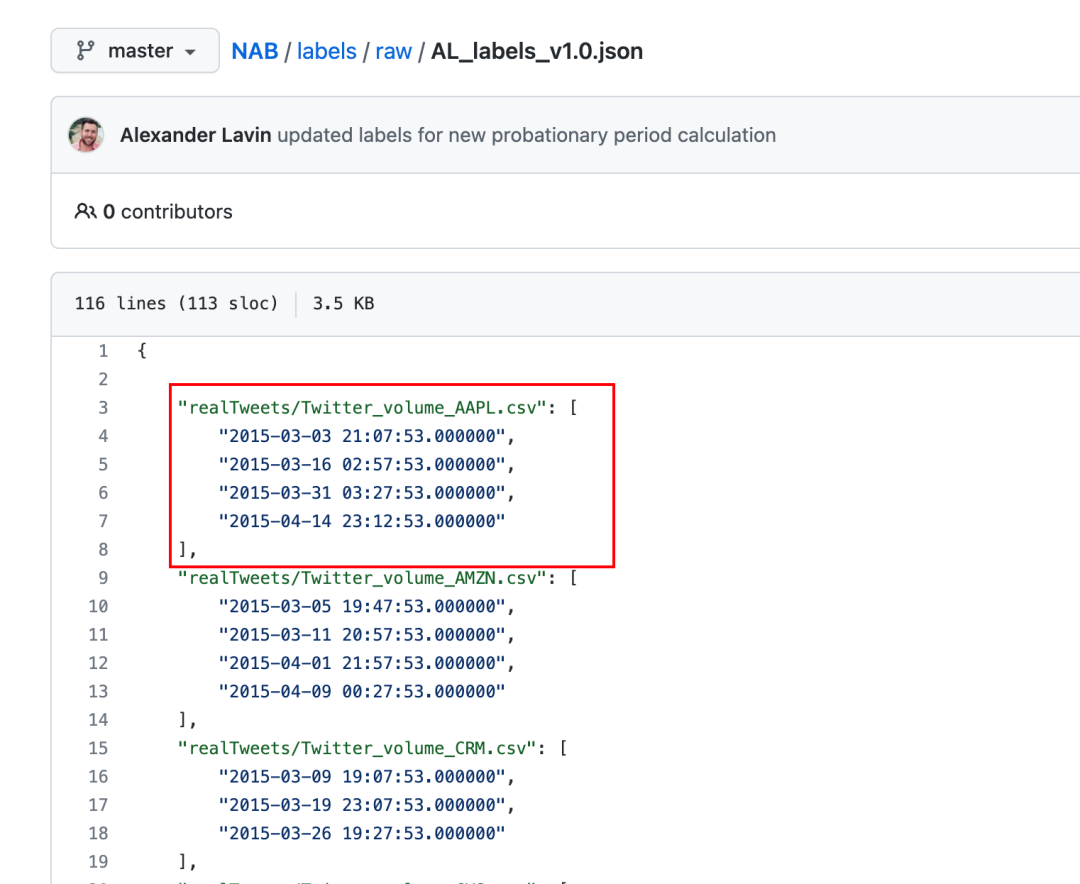Click the Twitter_volume_AMZN.csv key
The height and width of the screenshot is (884, 1080).
[362, 578]
